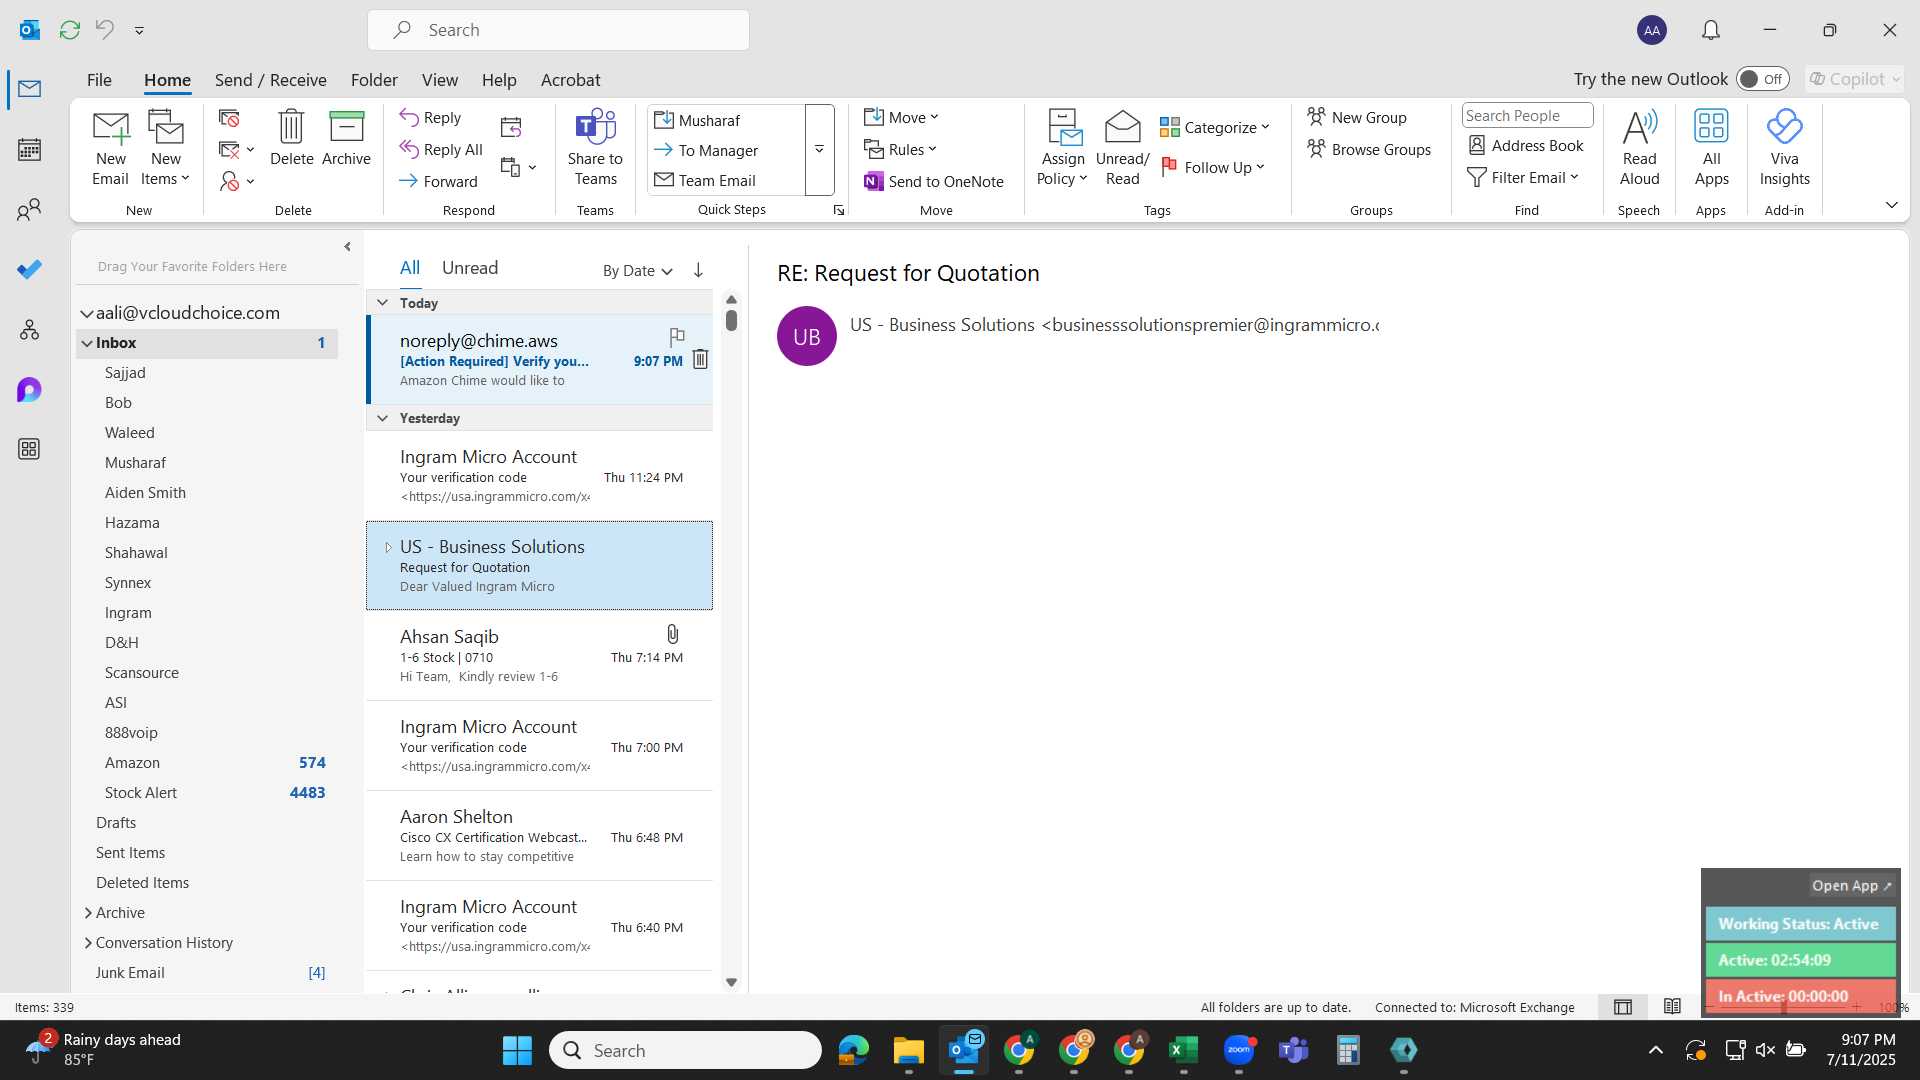
Task: Click Open App in the status widget
Action: [1852, 886]
